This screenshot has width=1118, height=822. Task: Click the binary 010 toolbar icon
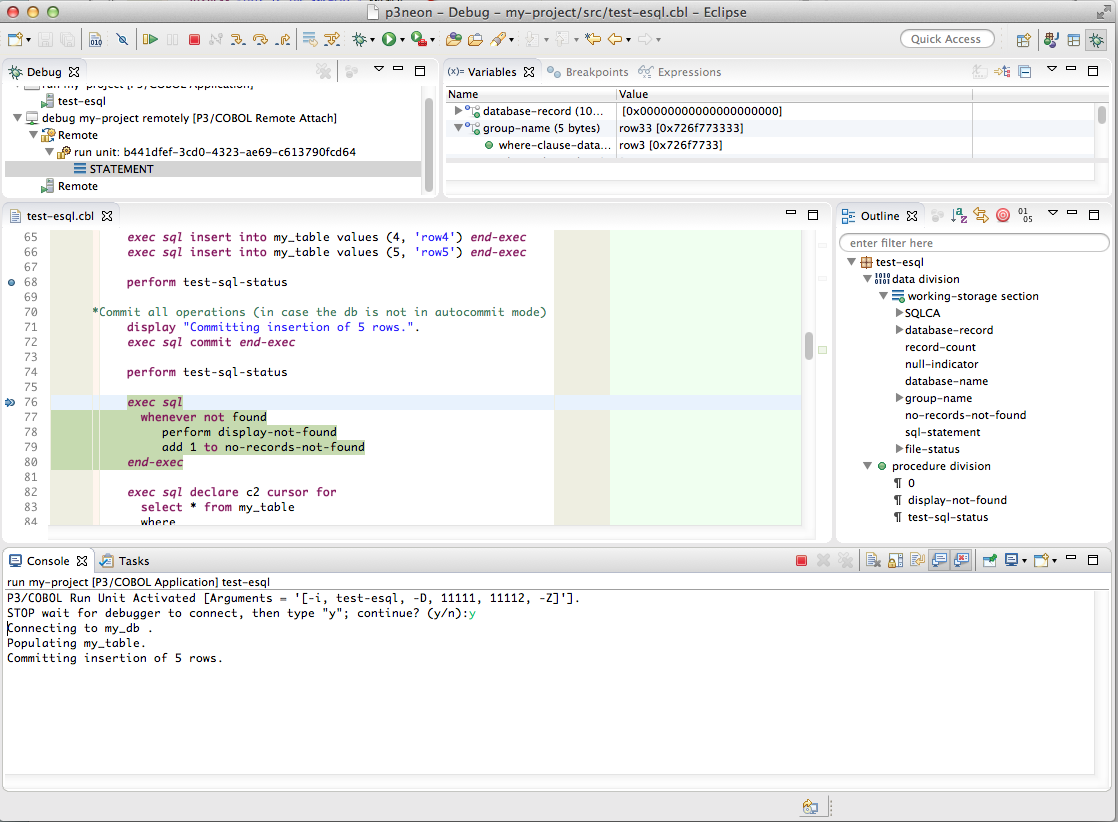pos(96,39)
